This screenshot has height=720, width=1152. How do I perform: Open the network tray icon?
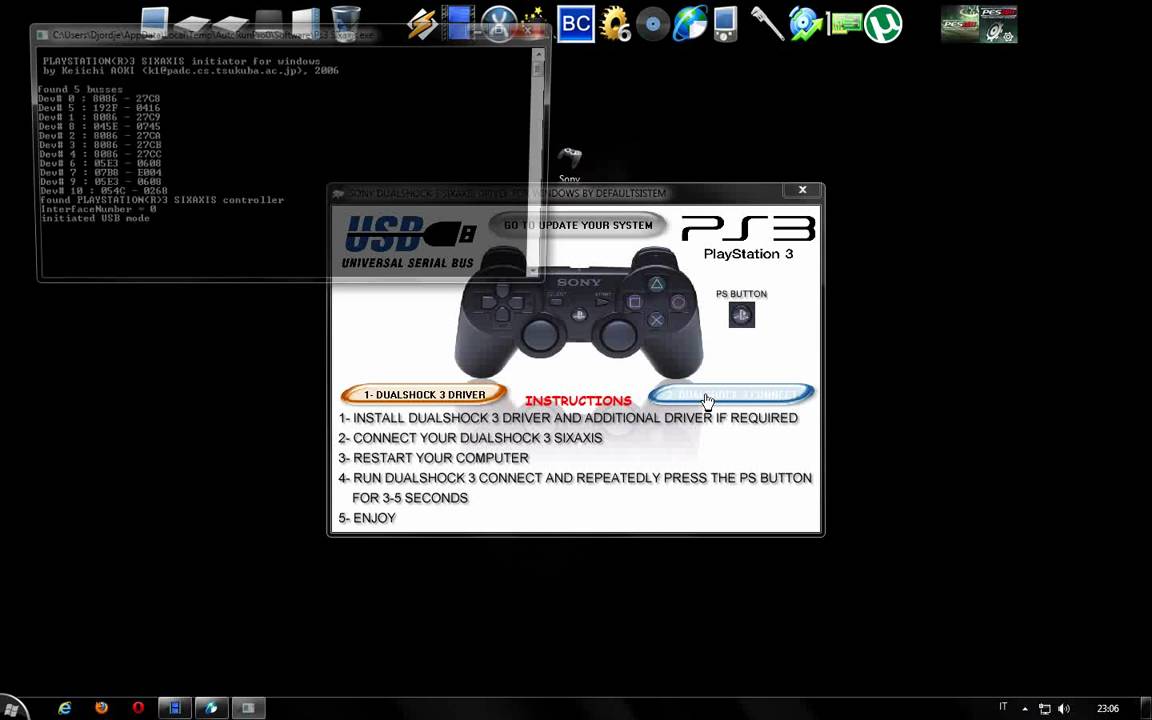point(1044,709)
